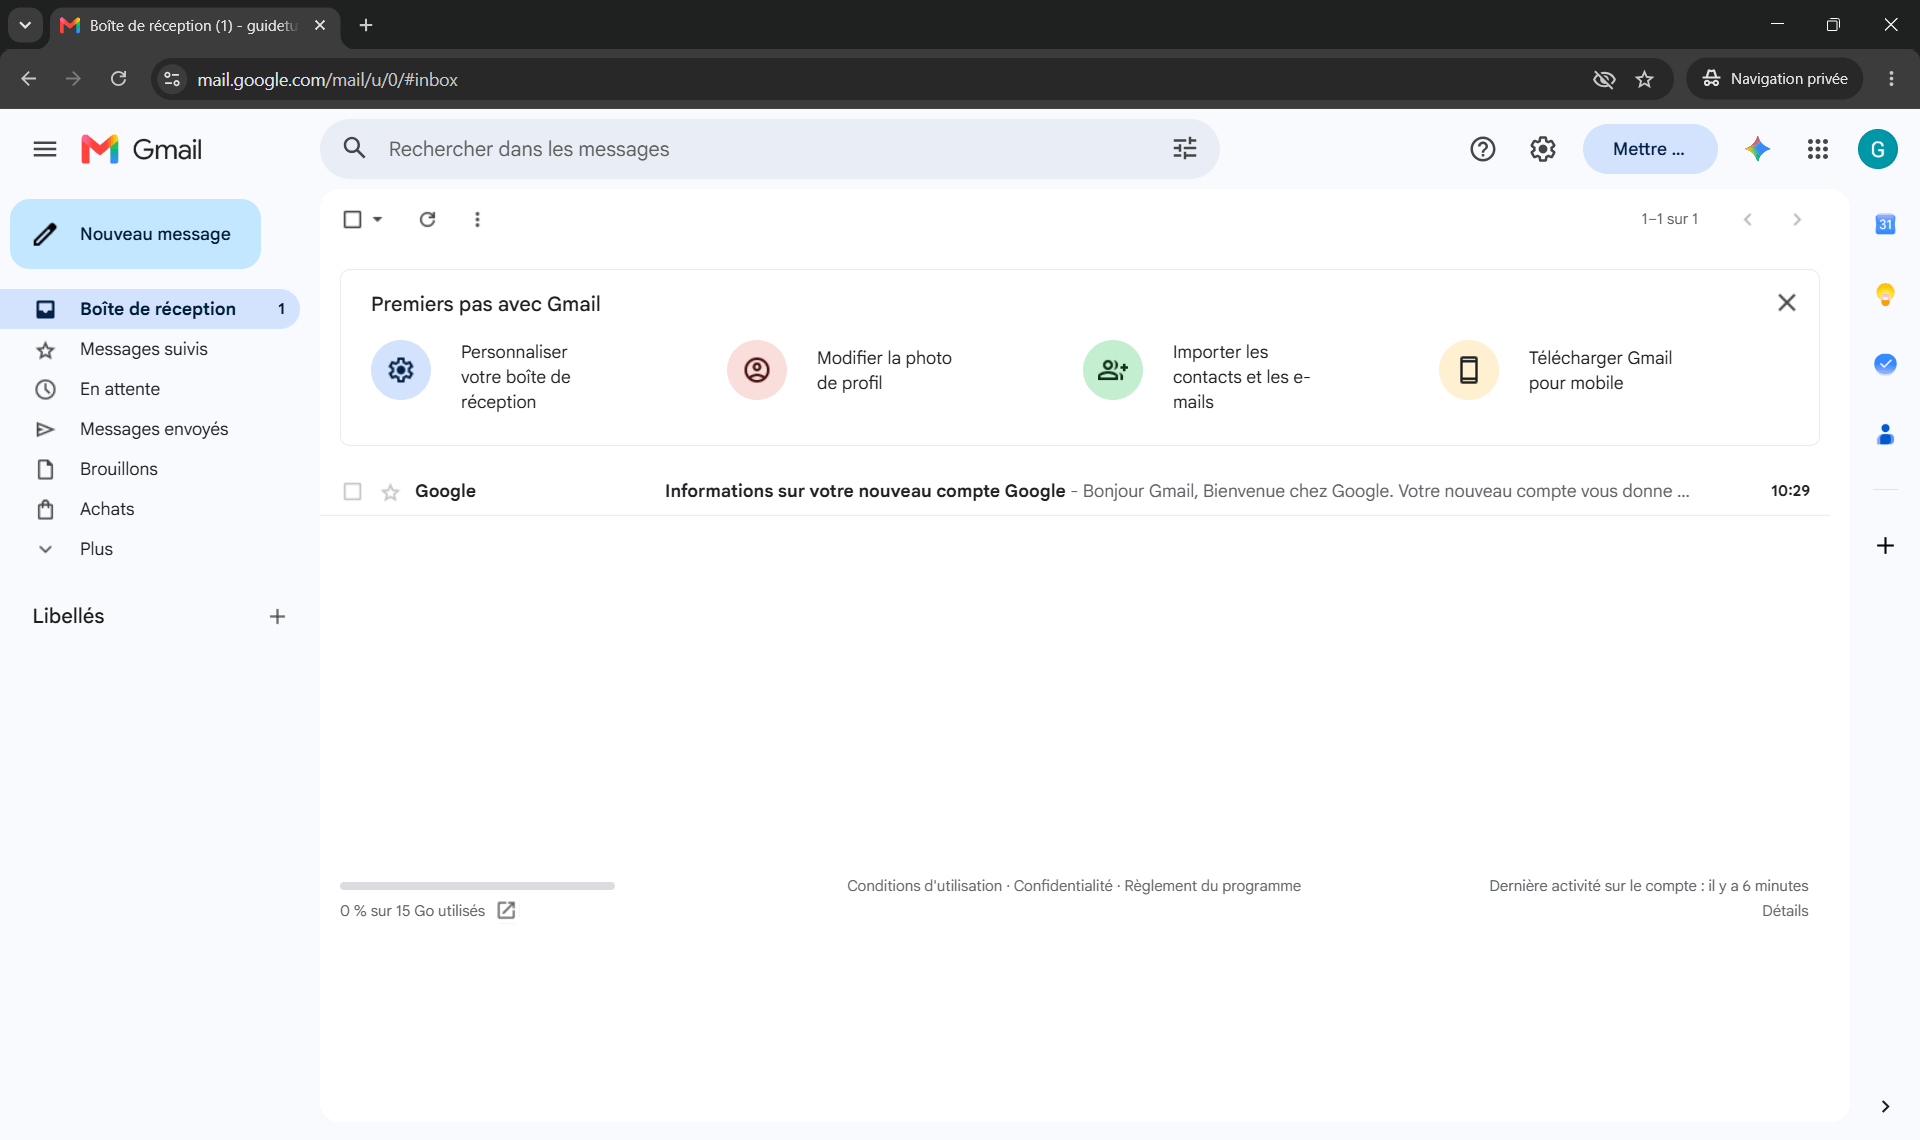Click the Mettre ... upgrade button
This screenshot has width=1920, height=1140.
[x=1650, y=149]
